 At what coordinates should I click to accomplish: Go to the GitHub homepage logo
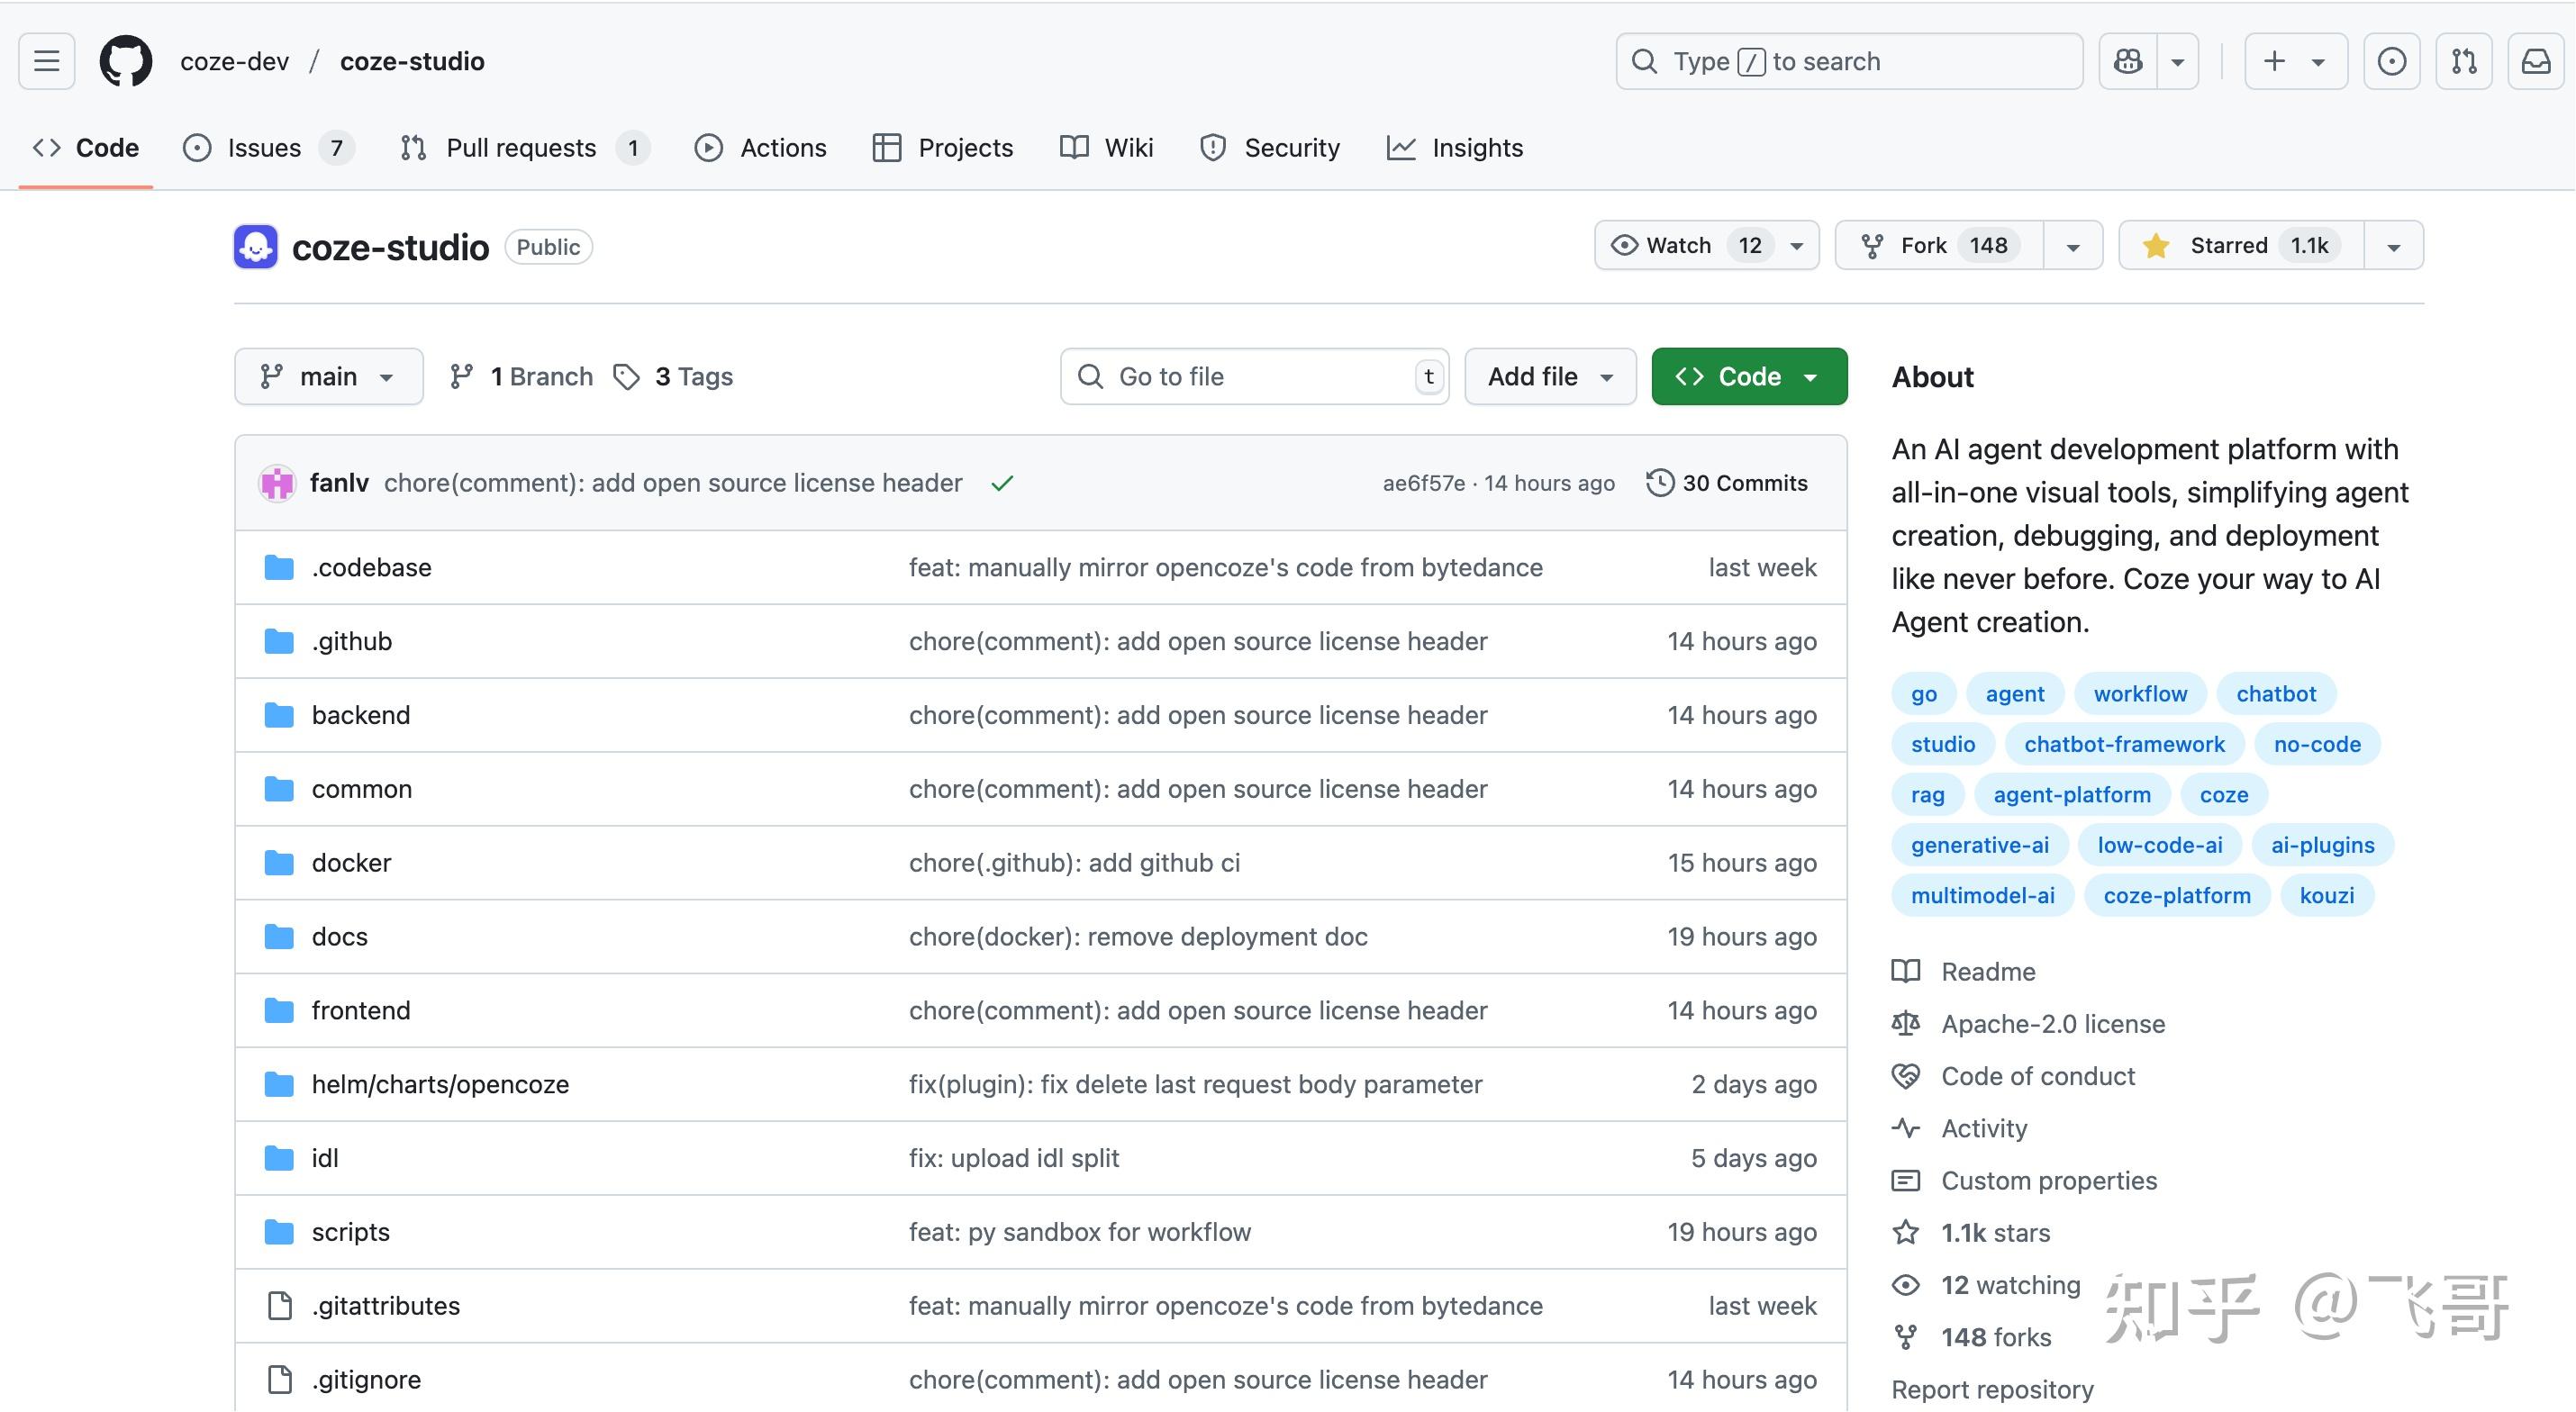(126, 61)
